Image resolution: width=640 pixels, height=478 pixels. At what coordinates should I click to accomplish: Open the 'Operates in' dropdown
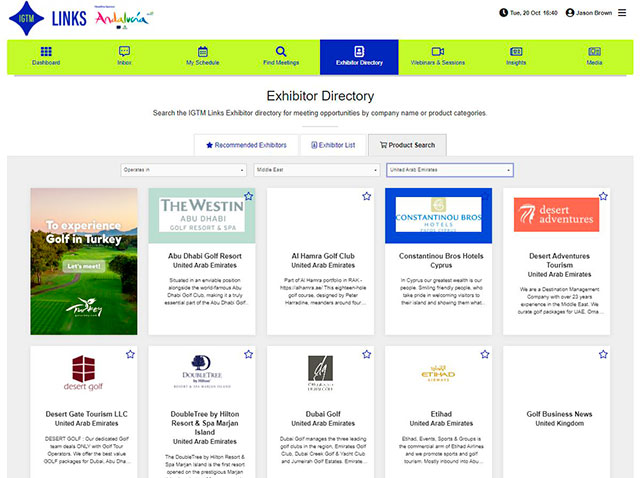184,170
